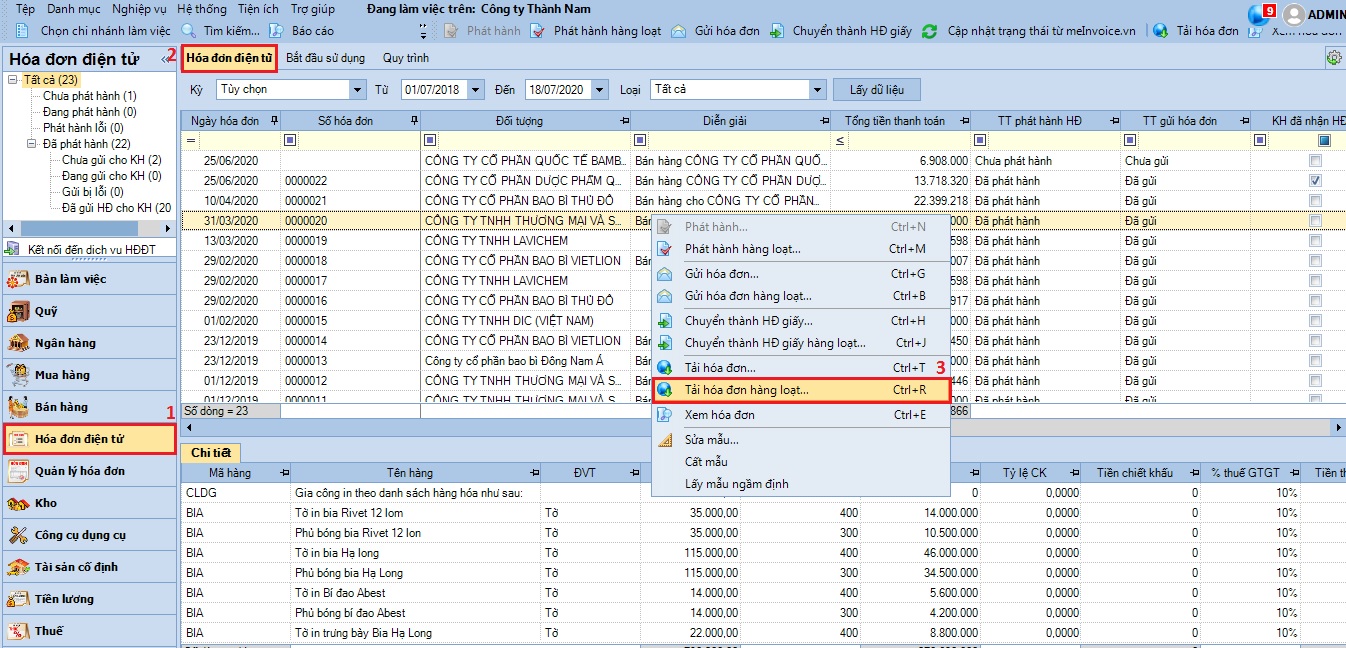Open the Trợ giúp menu
Screen dimensions: 1346x648
point(313,9)
